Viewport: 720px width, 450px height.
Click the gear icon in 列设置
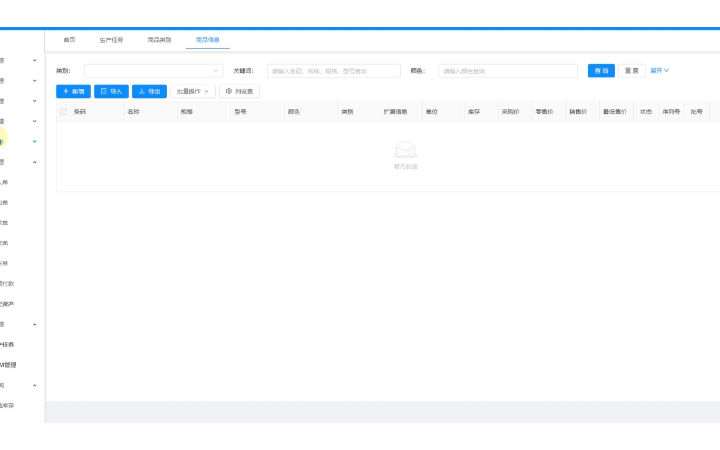click(x=229, y=91)
